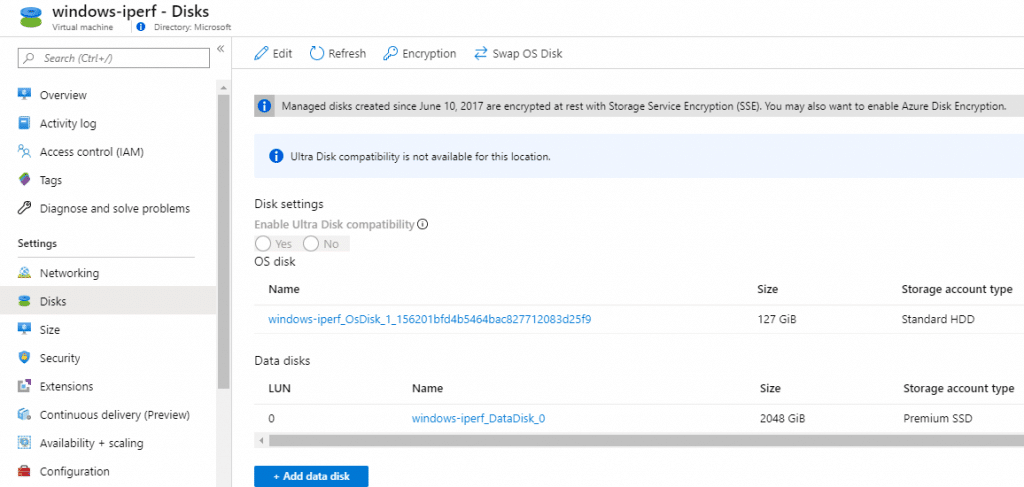Click the Refresh circular arrow icon
Screen dimensions: 1024x487
click(x=317, y=54)
